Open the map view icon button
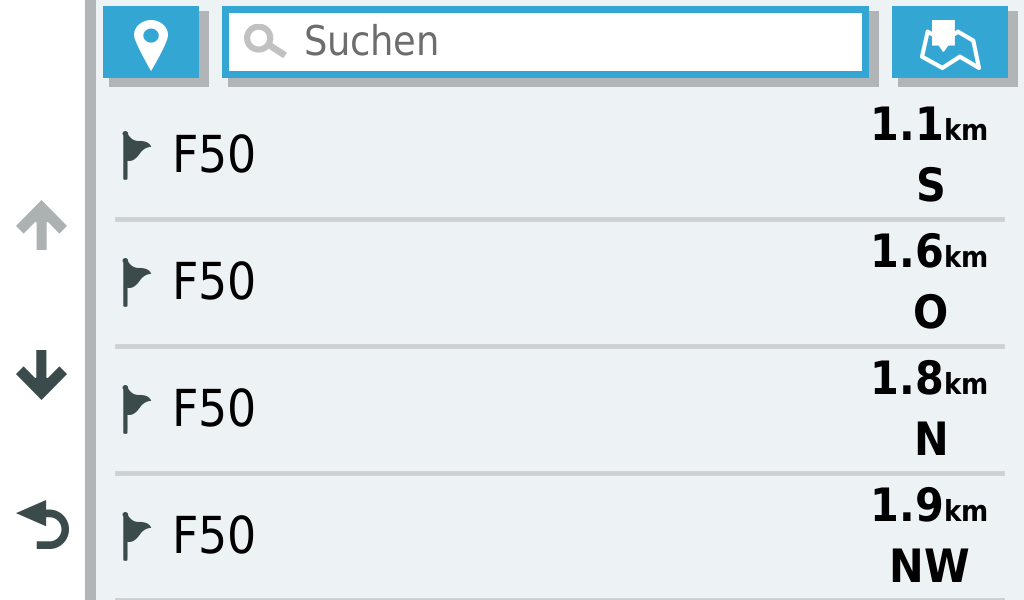The image size is (1024, 600). pyautogui.click(x=949, y=42)
